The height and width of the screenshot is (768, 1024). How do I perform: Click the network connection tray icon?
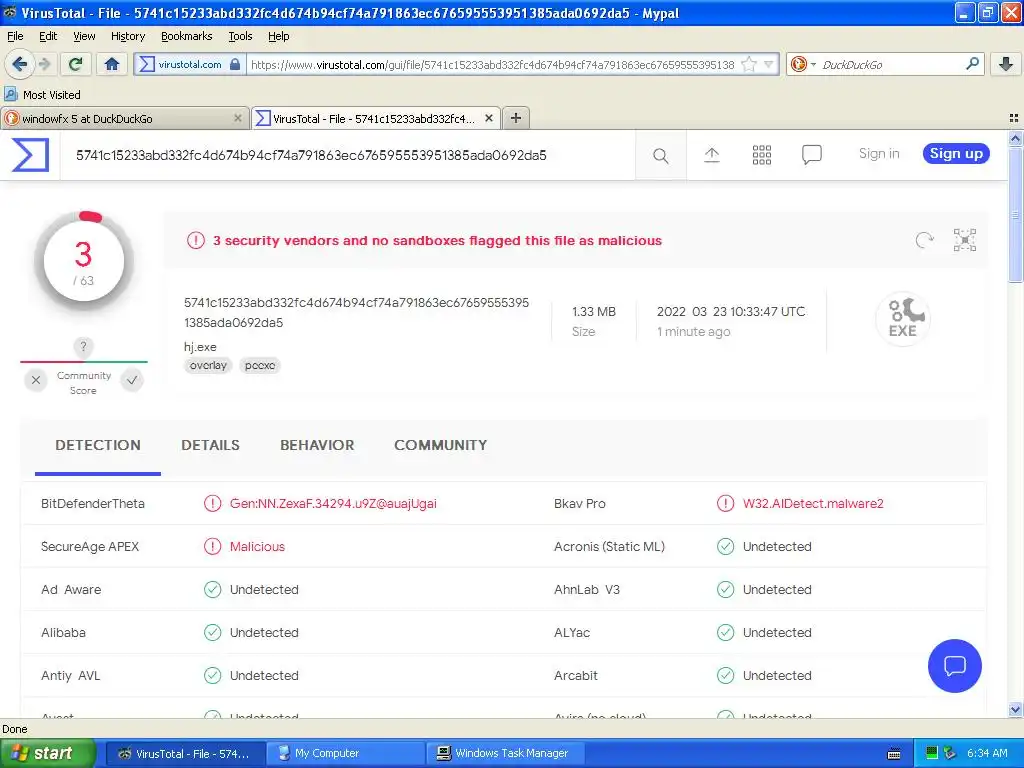coord(950,753)
